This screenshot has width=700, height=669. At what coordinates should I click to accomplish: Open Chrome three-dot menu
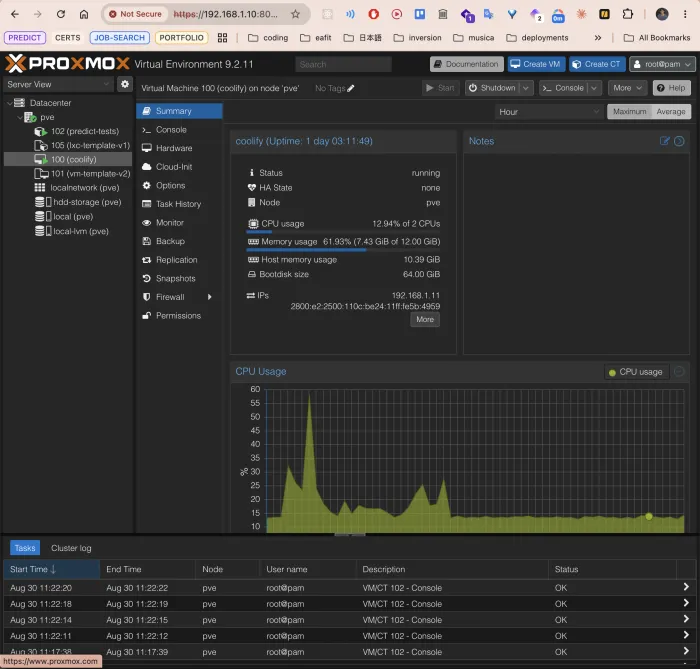point(685,14)
